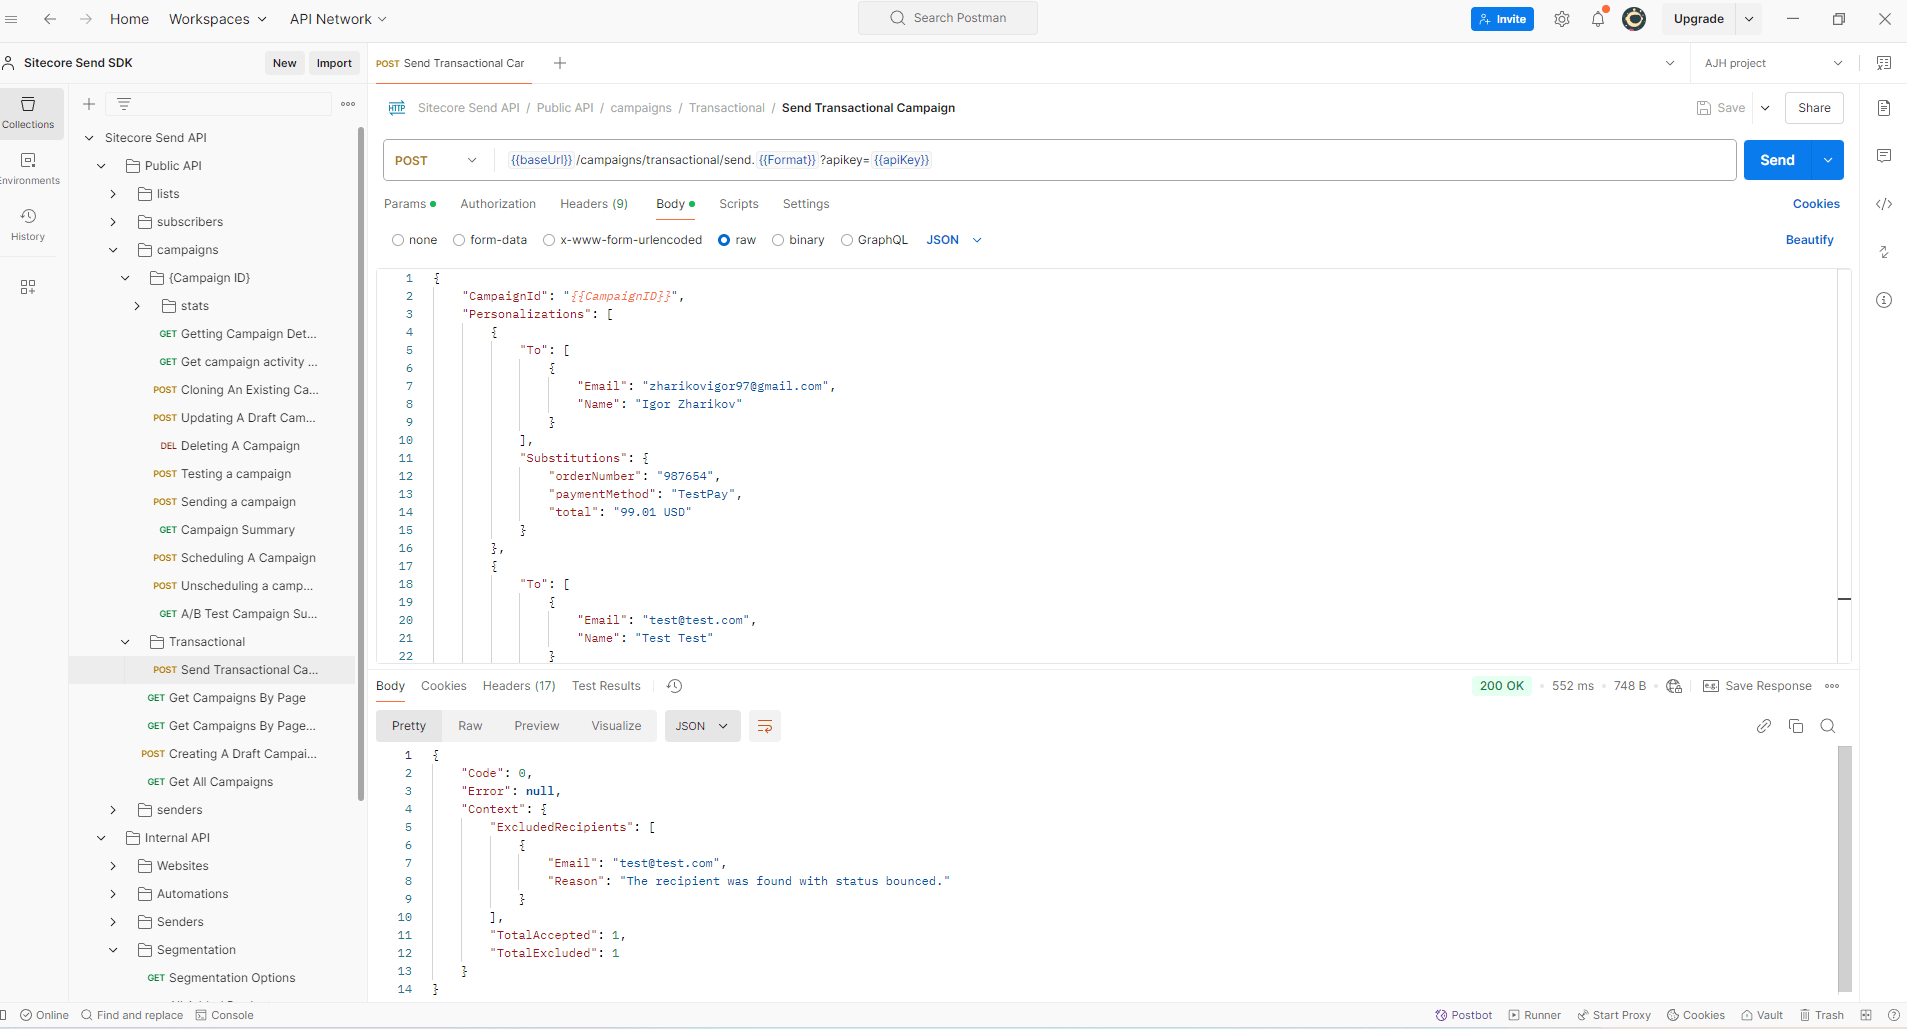
Task: Open the Environments sidebar panel
Action: coord(28,169)
